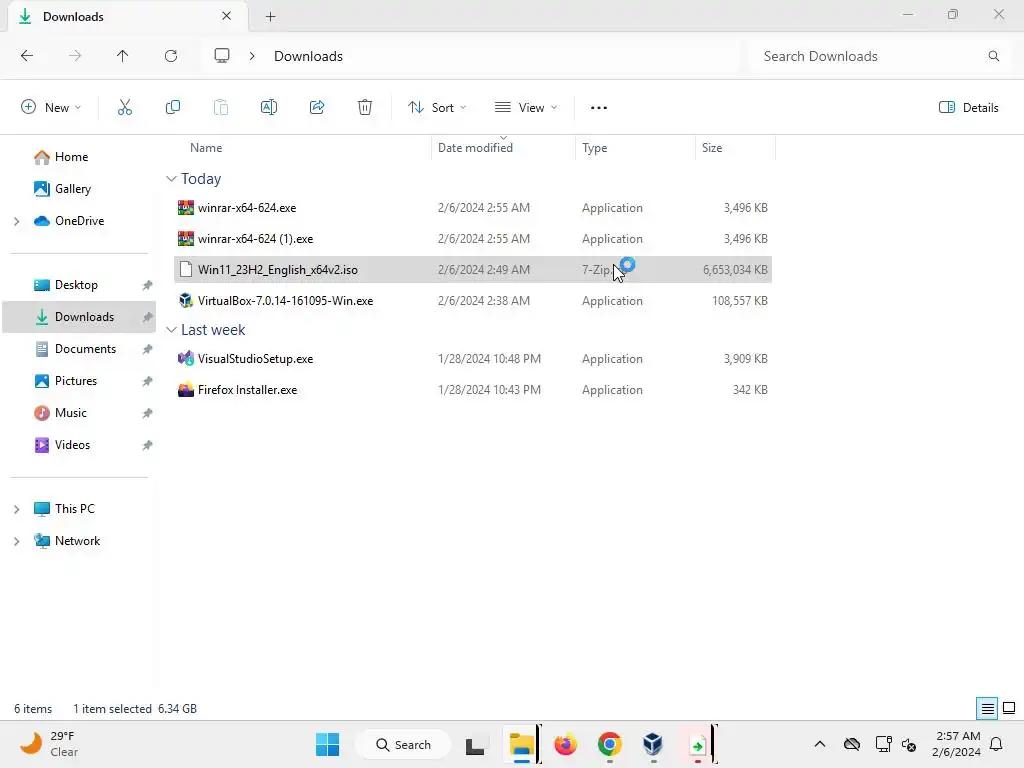Unpin Downloads from Quick access pin

148,317
